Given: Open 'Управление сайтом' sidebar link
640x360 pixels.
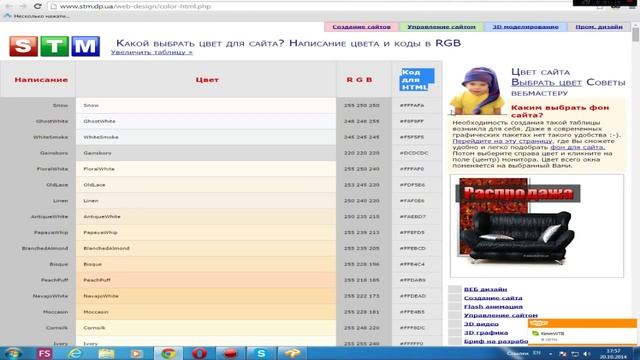Looking at the screenshot, I should 500,315.
